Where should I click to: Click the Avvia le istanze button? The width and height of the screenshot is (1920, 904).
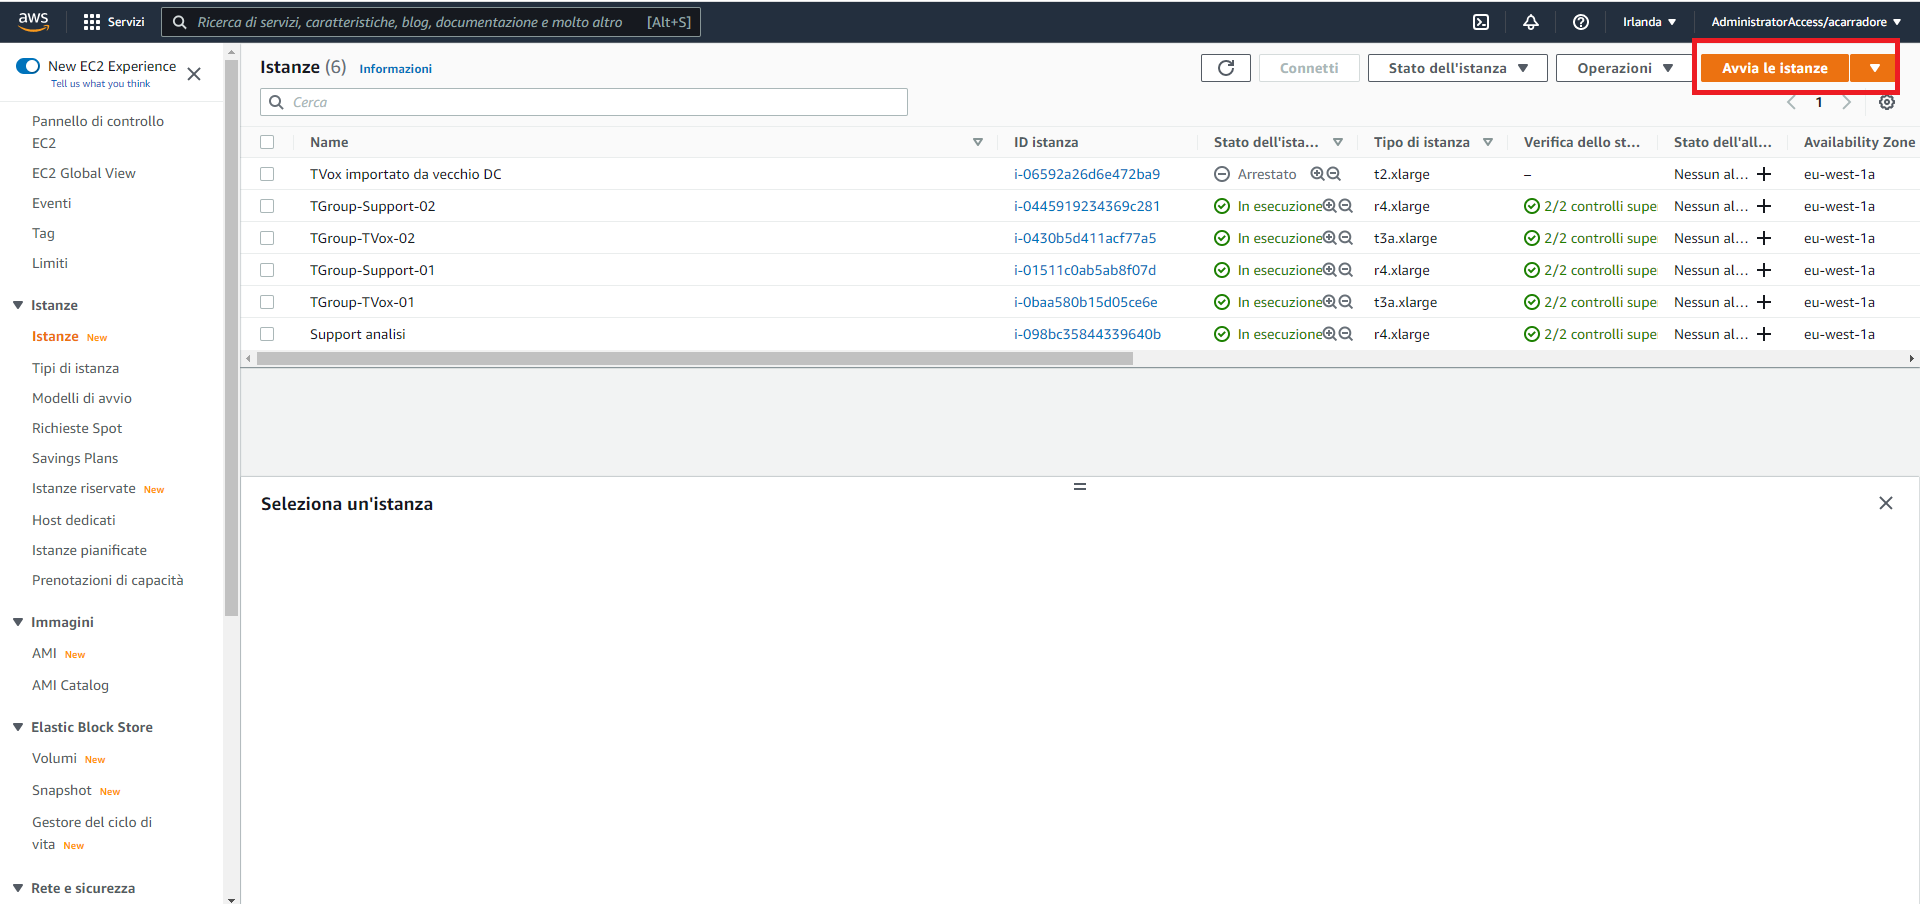coord(1775,68)
